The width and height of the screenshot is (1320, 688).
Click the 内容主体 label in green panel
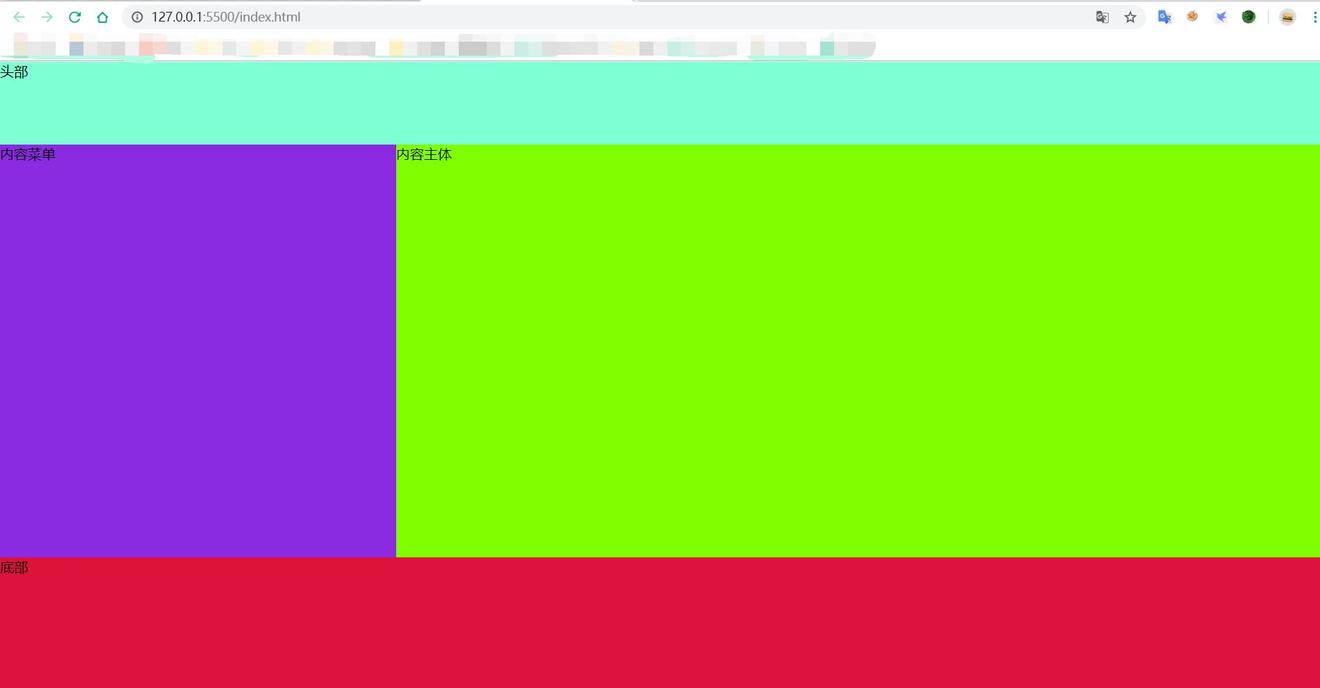(424, 154)
